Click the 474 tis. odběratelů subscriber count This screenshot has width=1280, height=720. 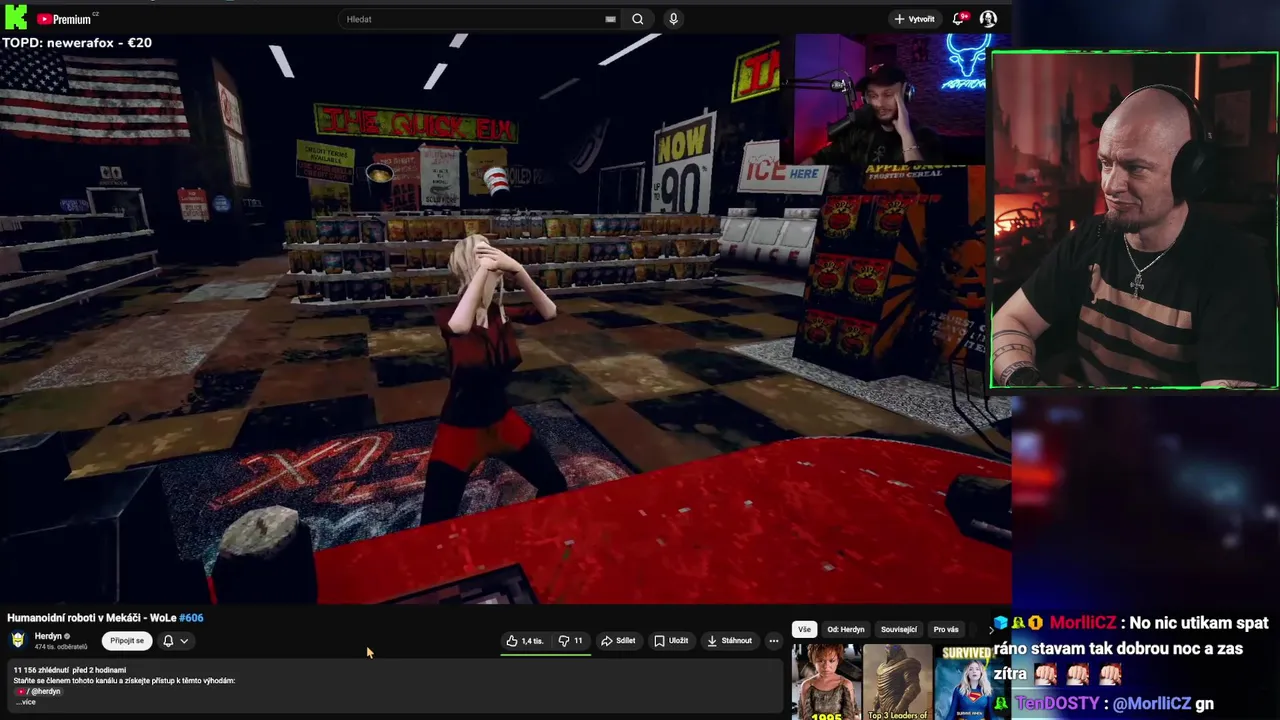click(61, 647)
